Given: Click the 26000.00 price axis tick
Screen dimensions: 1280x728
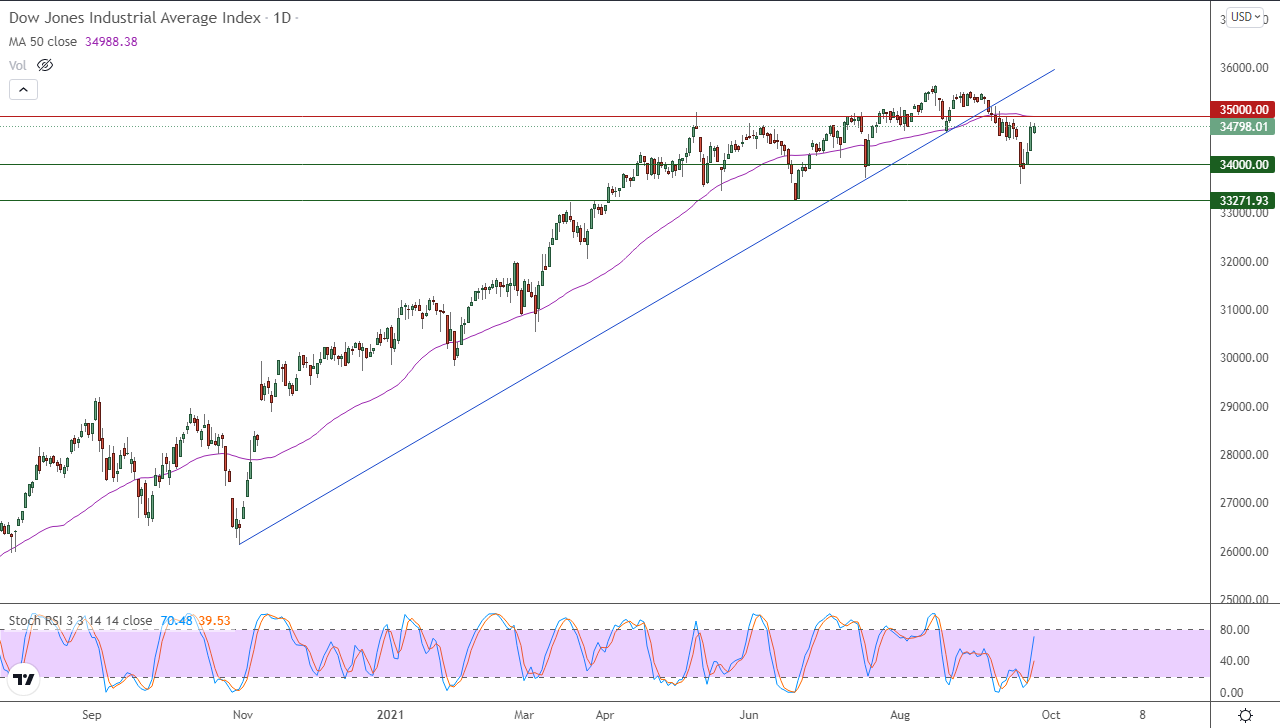Looking at the screenshot, I should pos(1243,552).
